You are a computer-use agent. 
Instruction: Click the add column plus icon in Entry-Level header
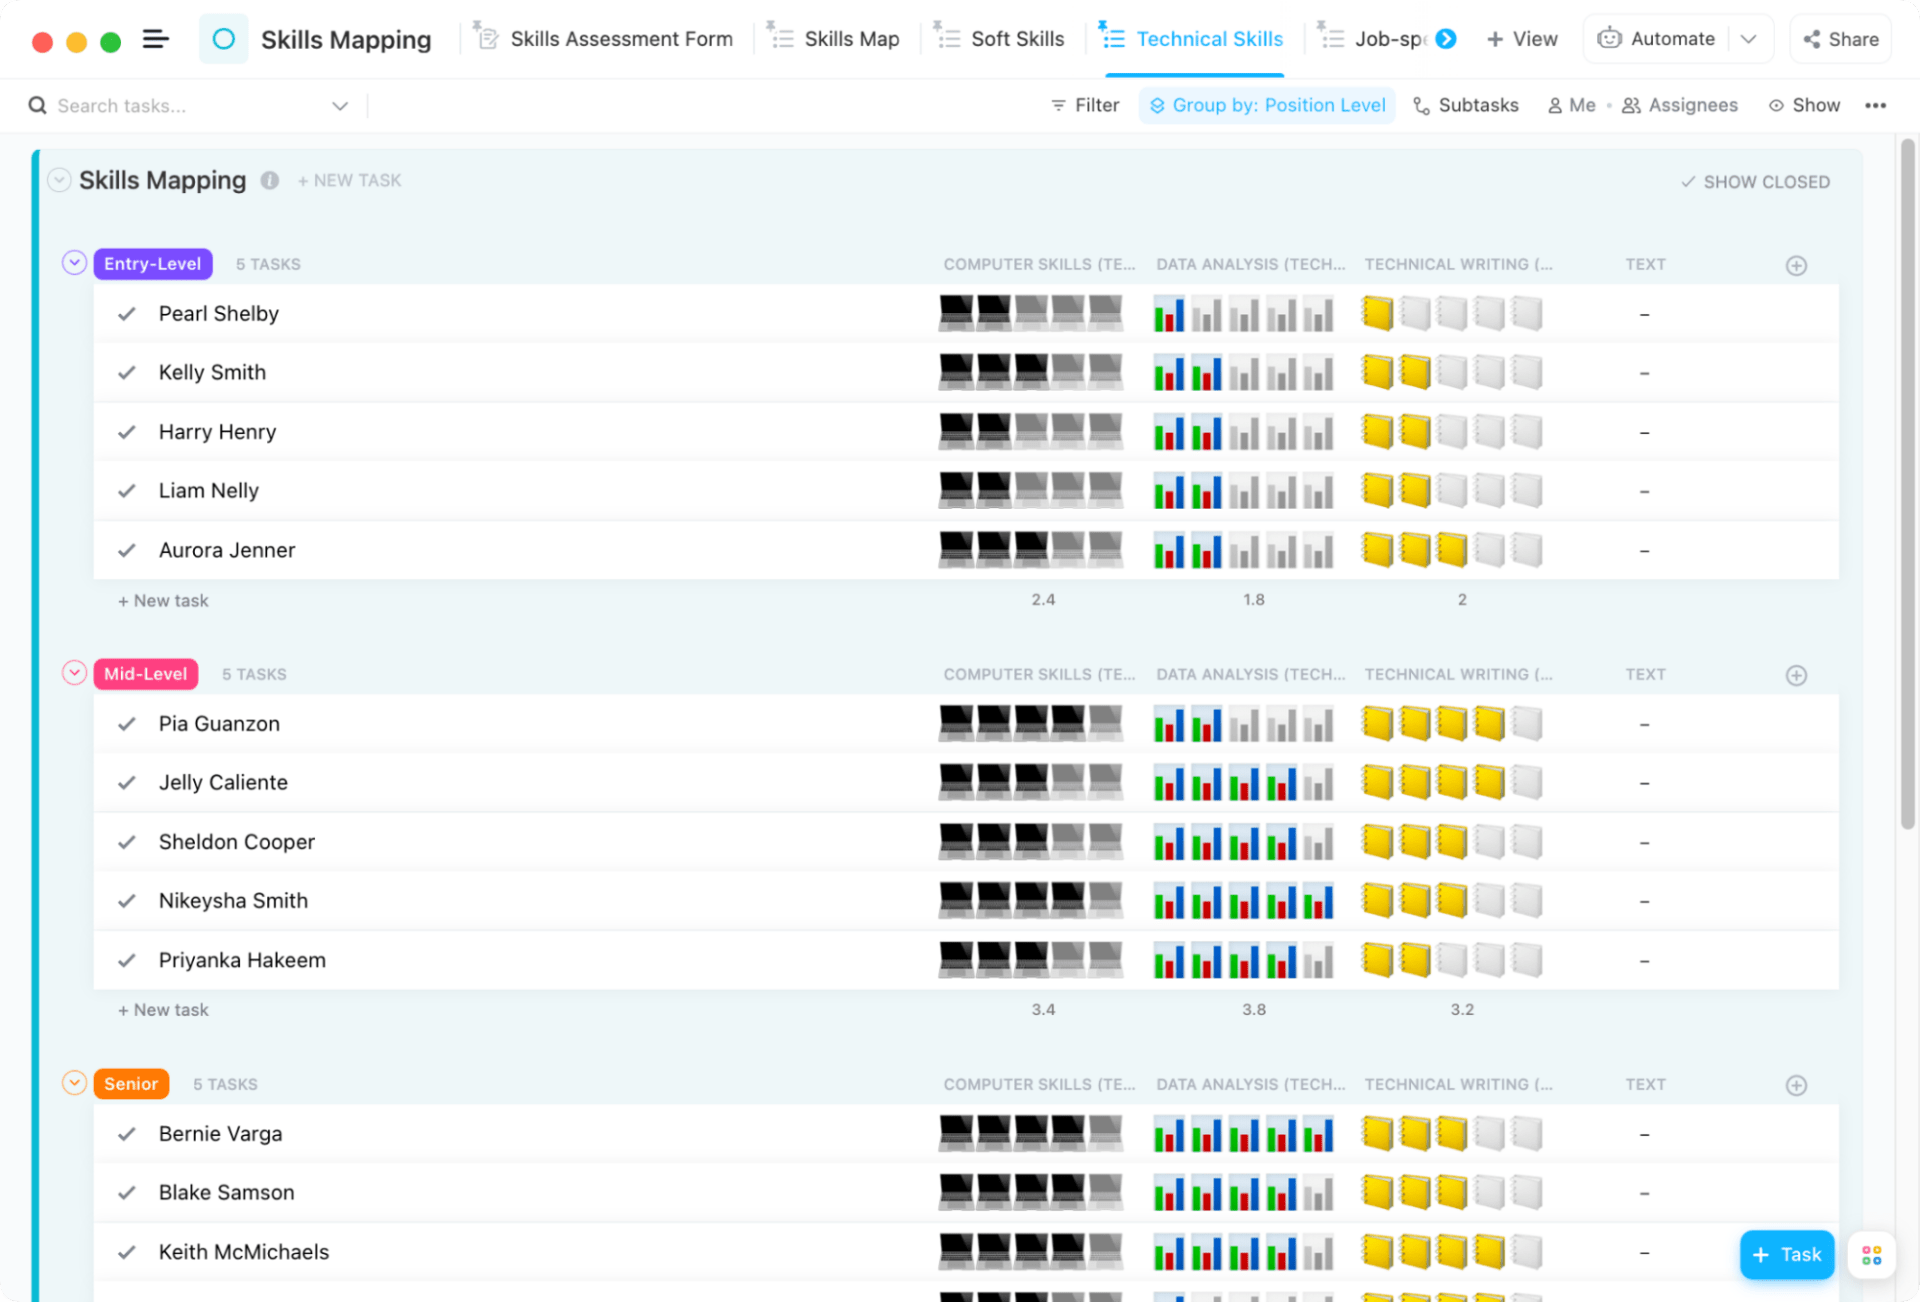1796,265
